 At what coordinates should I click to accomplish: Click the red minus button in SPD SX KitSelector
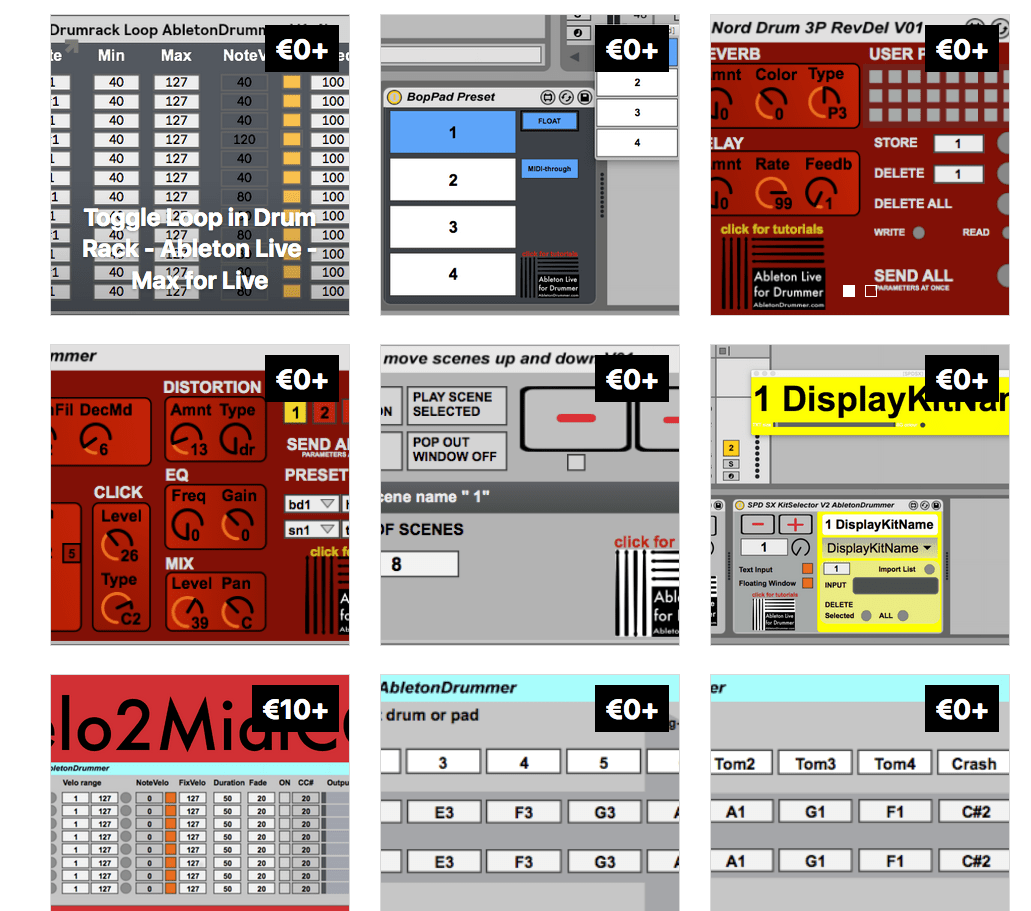[757, 524]
